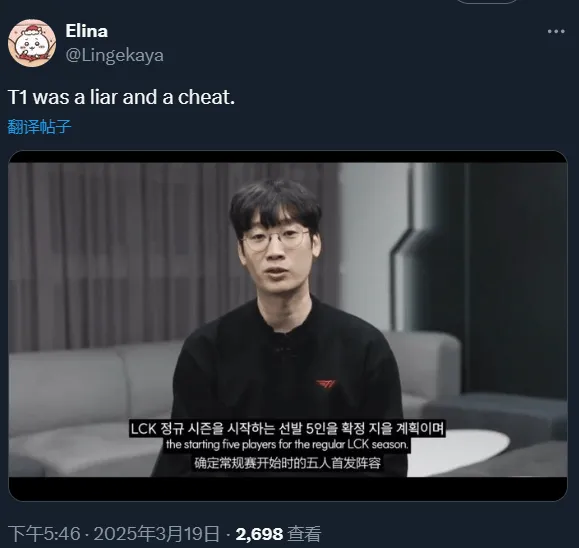This screenshot has height=548, width=579.
Task: Select the tweet text "T1 was a liar and a cheat."
Action: [x=121, y=97]
